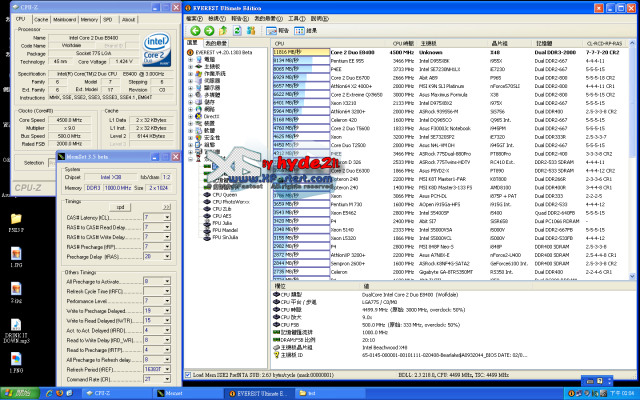
Task: Select the 1.JPG file on the desktop
Action: [x=16, y=257]
